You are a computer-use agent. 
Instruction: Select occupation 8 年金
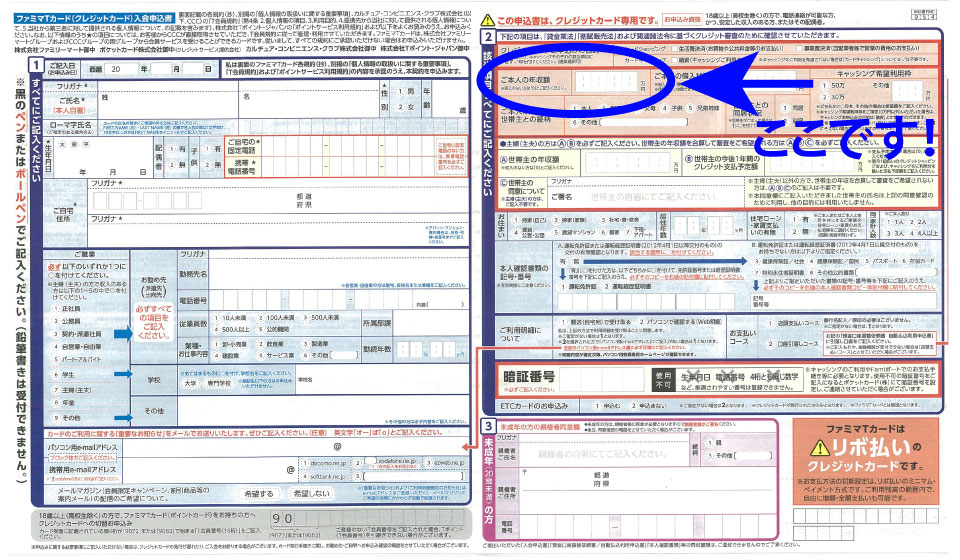point(64,403)
